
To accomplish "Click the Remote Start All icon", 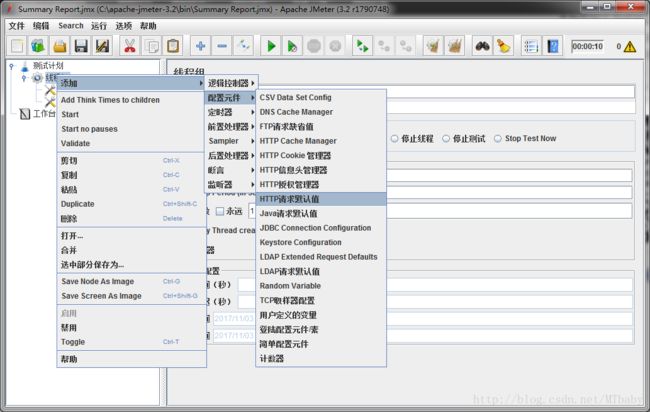I will coord(362,46).
